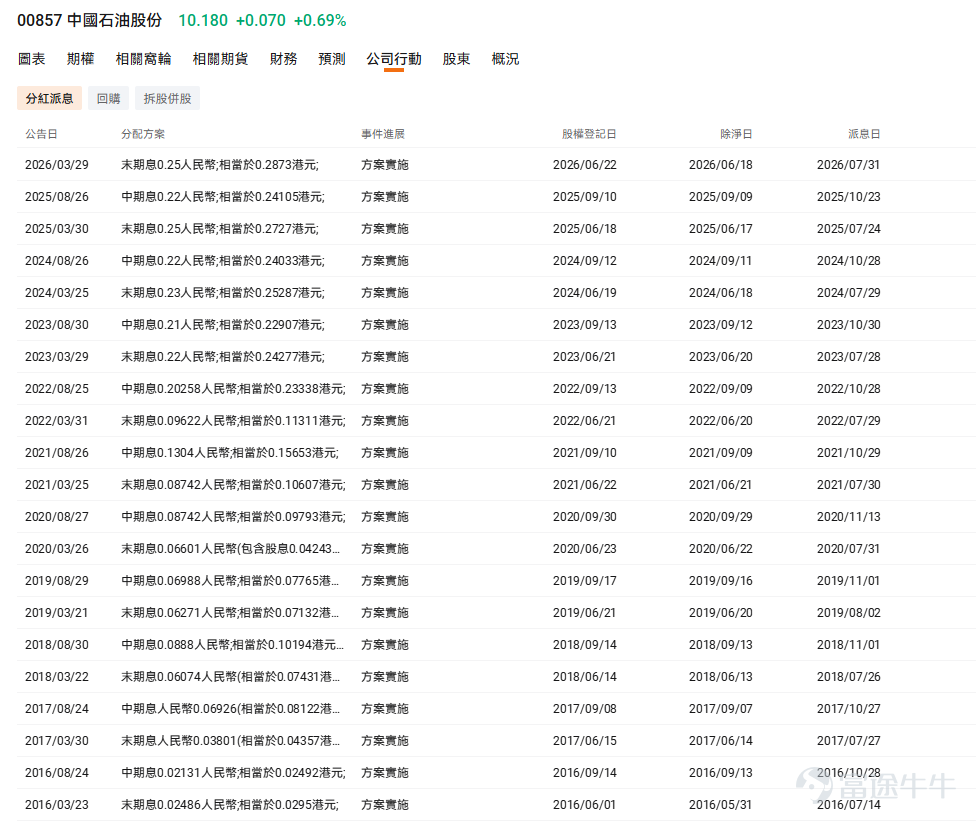Go to the 財務 tab

pos(283,59)
